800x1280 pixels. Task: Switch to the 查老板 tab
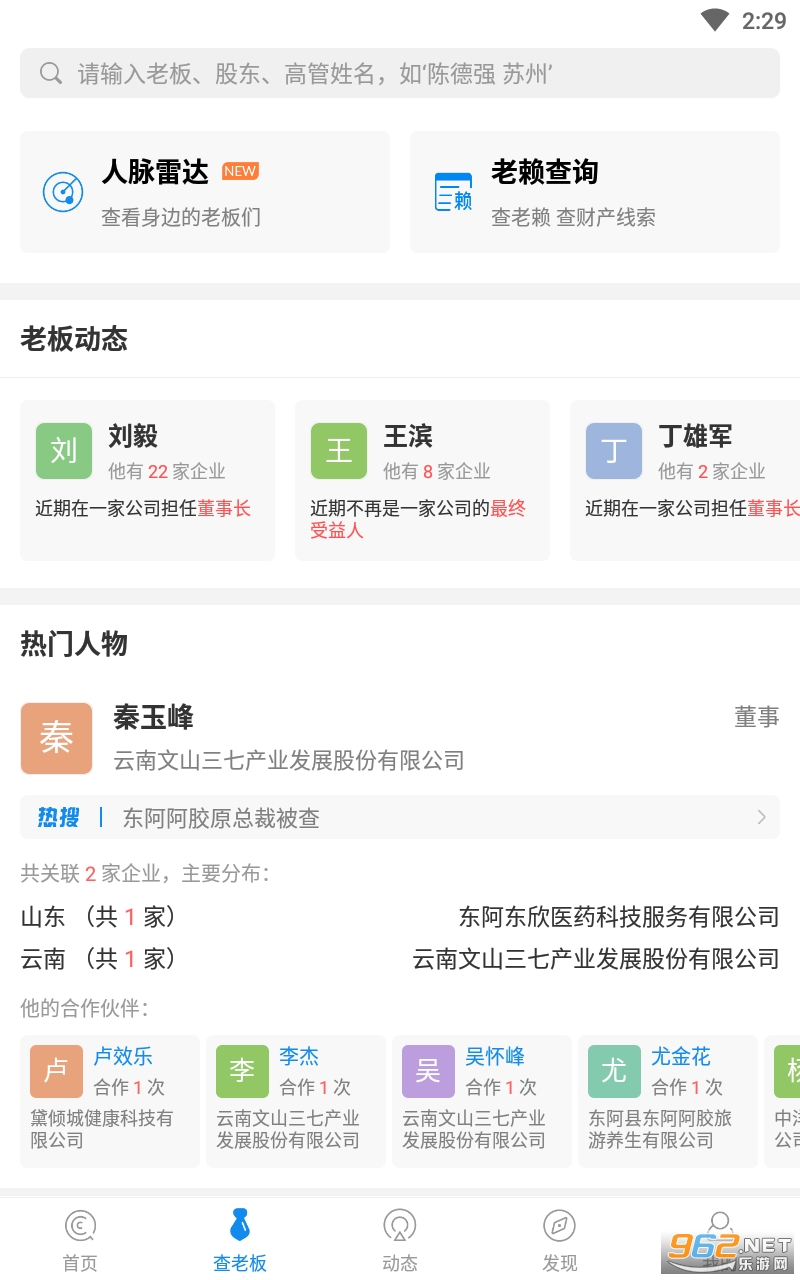(x=240, y=1240)
